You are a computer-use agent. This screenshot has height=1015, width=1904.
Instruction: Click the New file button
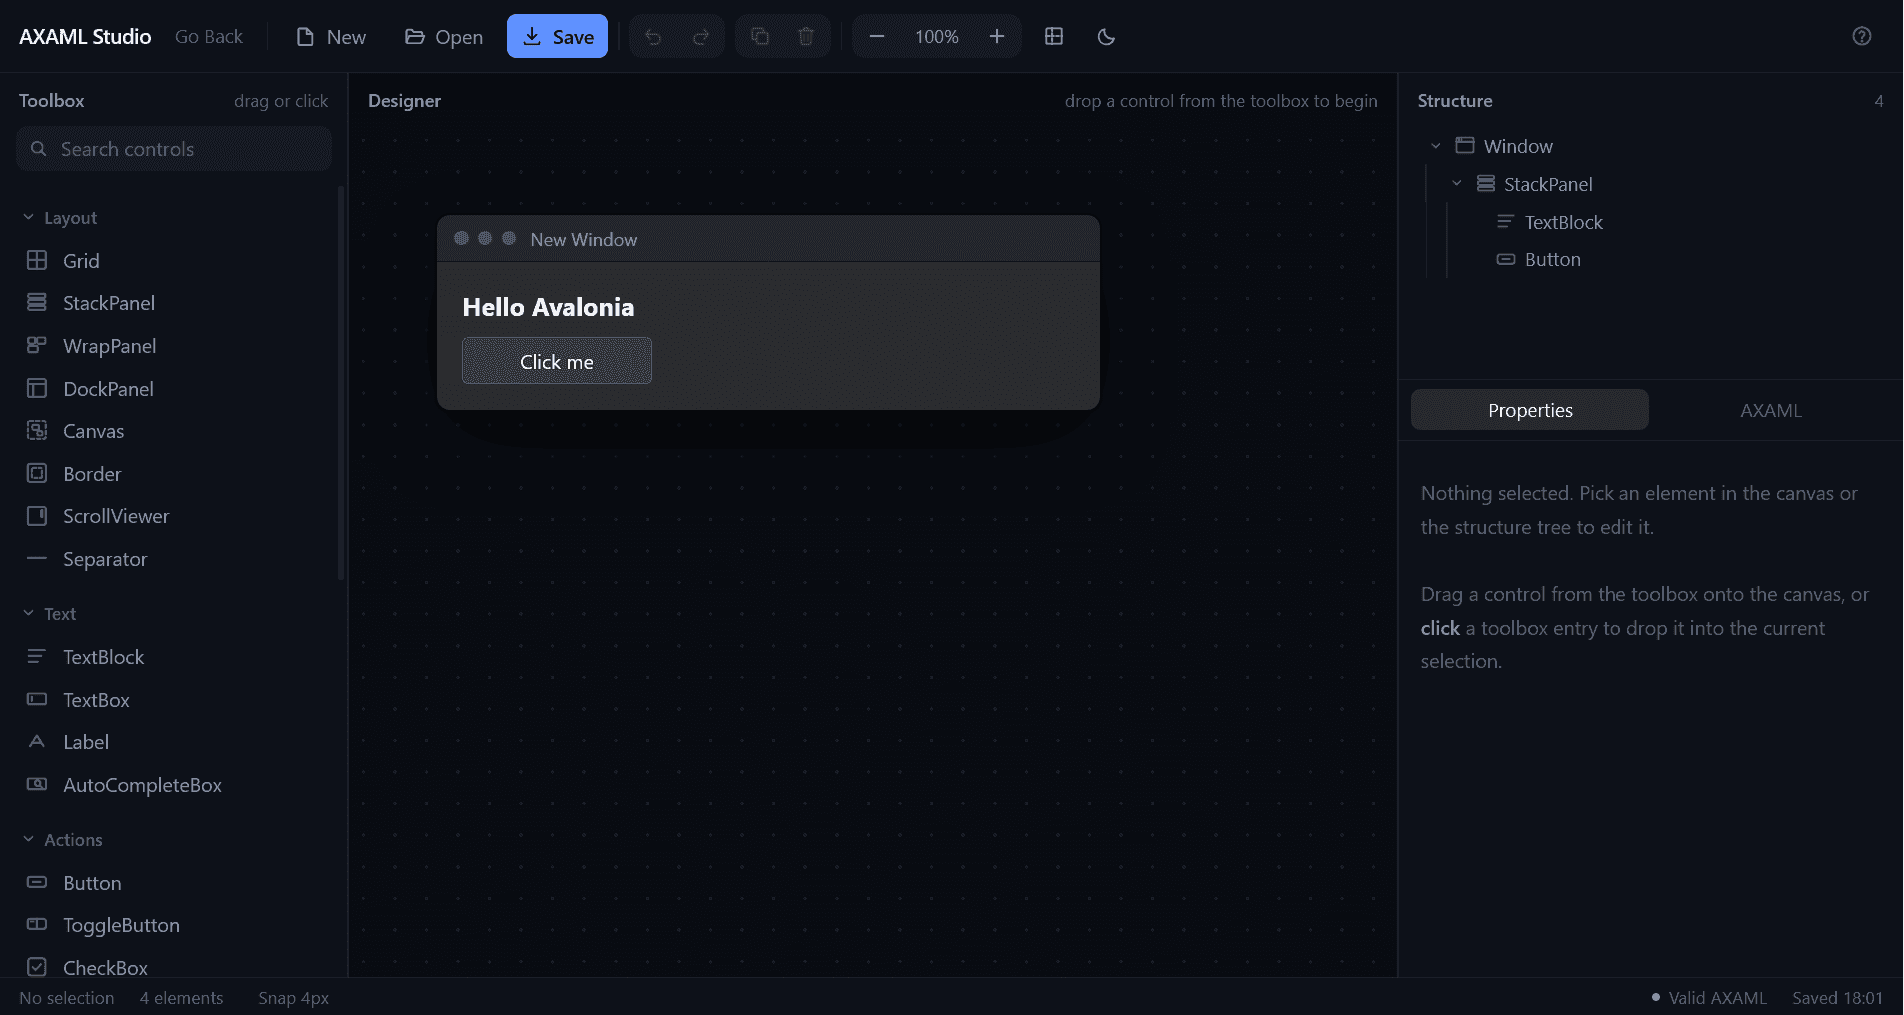pos(331,37)
